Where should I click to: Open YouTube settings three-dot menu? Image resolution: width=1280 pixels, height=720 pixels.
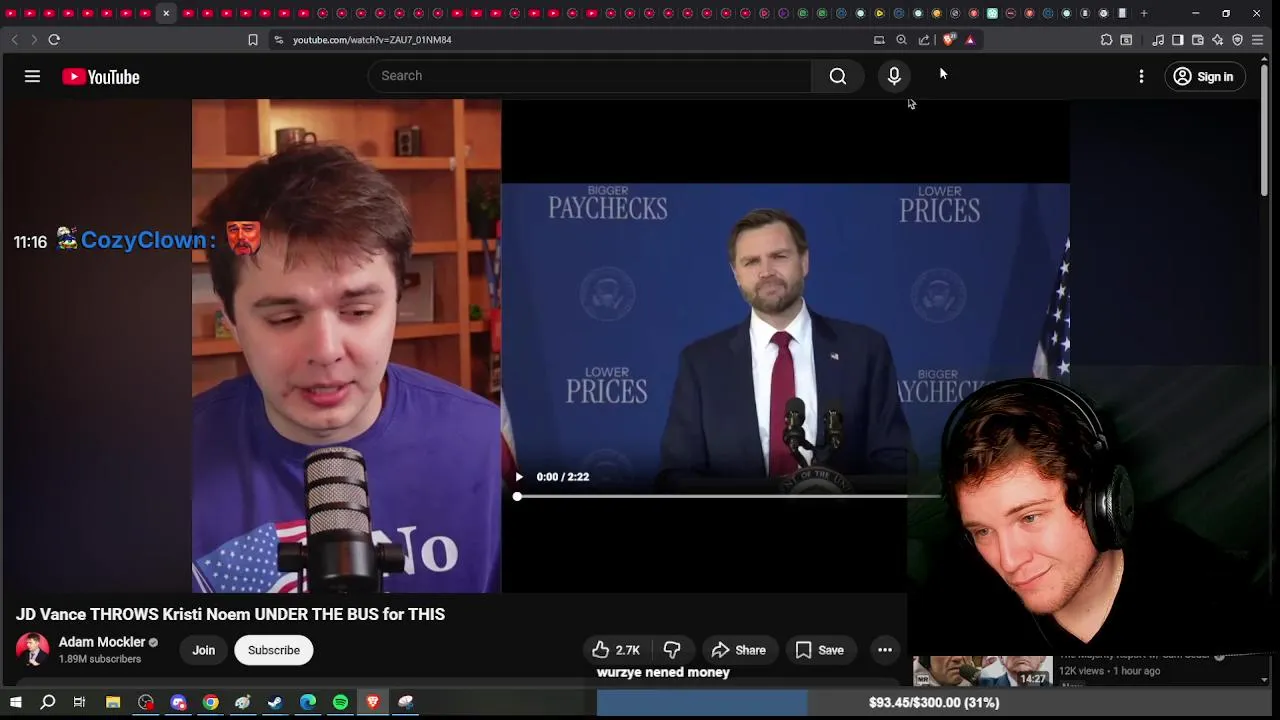[1141, 76]
